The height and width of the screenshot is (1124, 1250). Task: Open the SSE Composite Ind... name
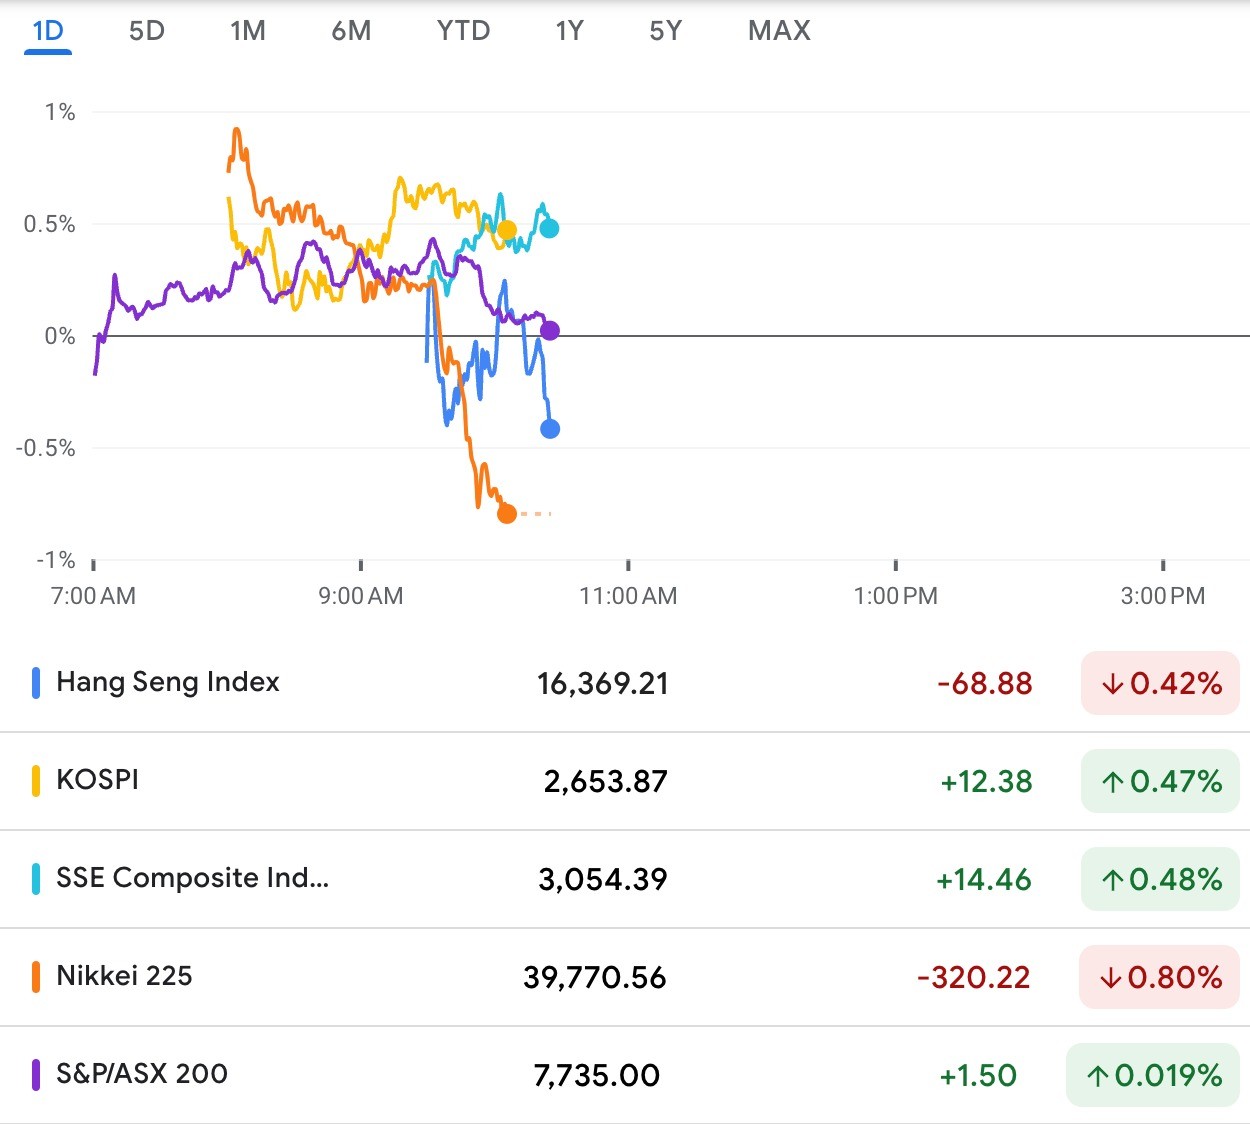click(192, 878)
